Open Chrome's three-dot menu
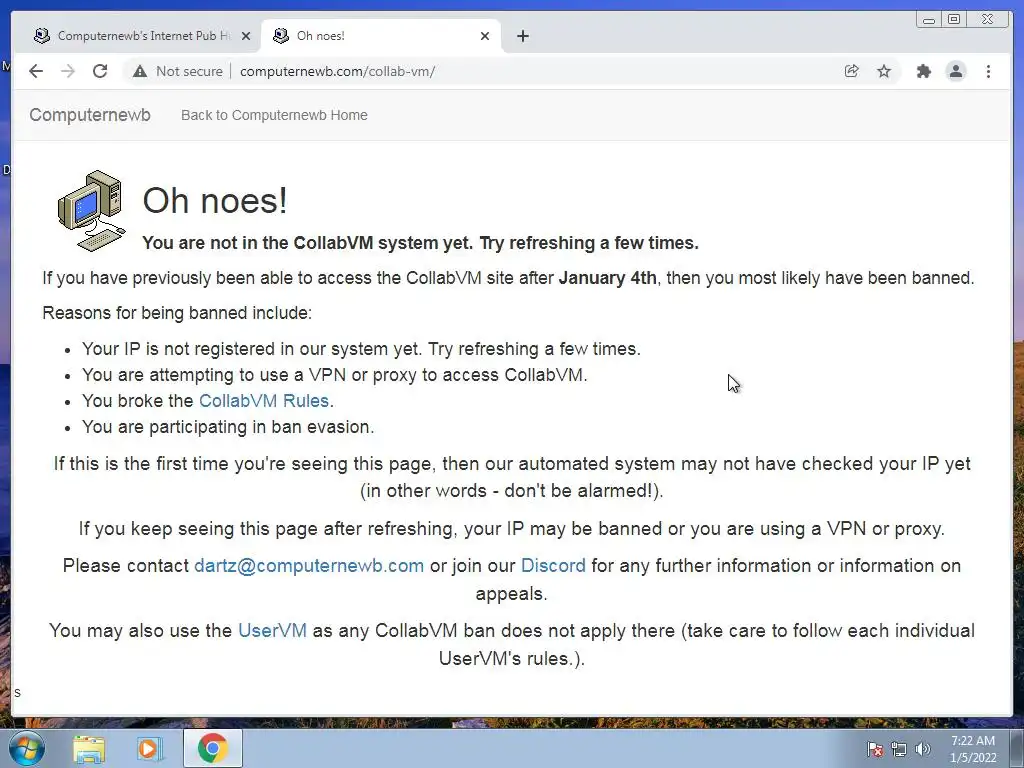This screenshot has height=768, width=1024. point(988,71)
